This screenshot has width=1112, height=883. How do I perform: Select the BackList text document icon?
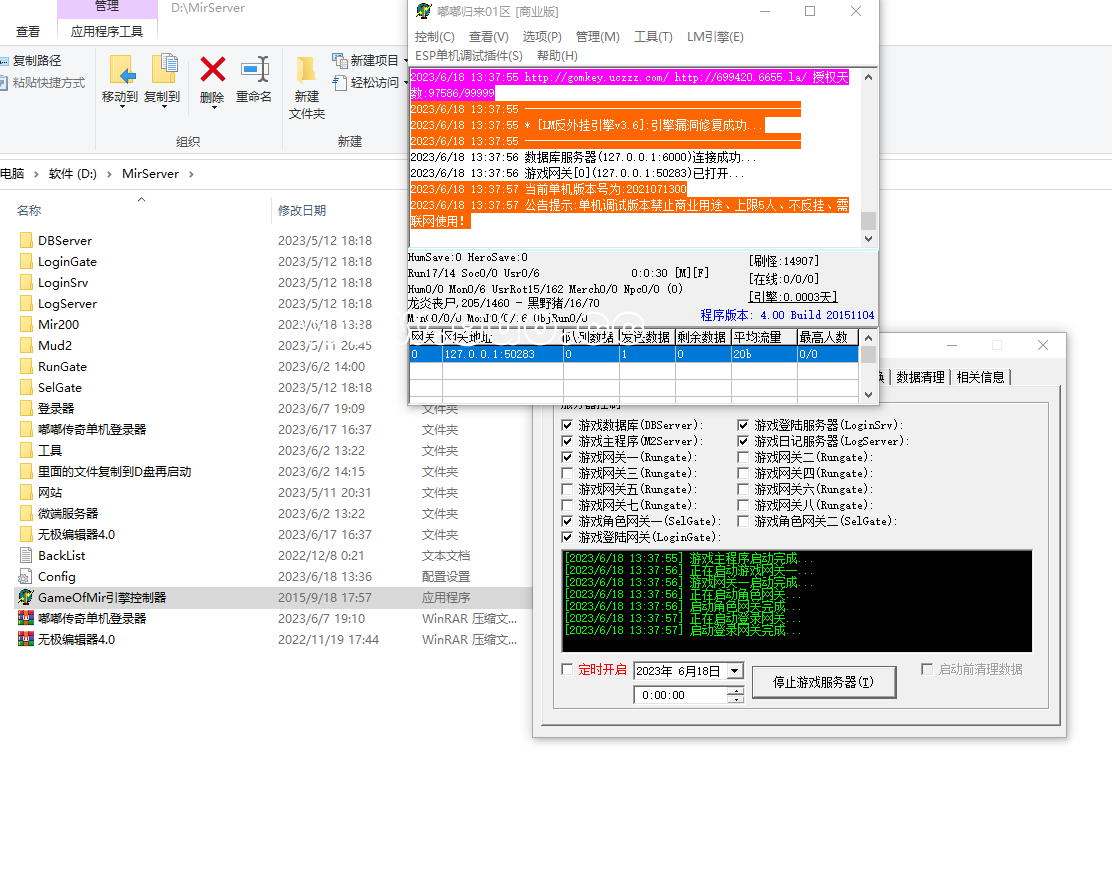[x=26, y=555]
